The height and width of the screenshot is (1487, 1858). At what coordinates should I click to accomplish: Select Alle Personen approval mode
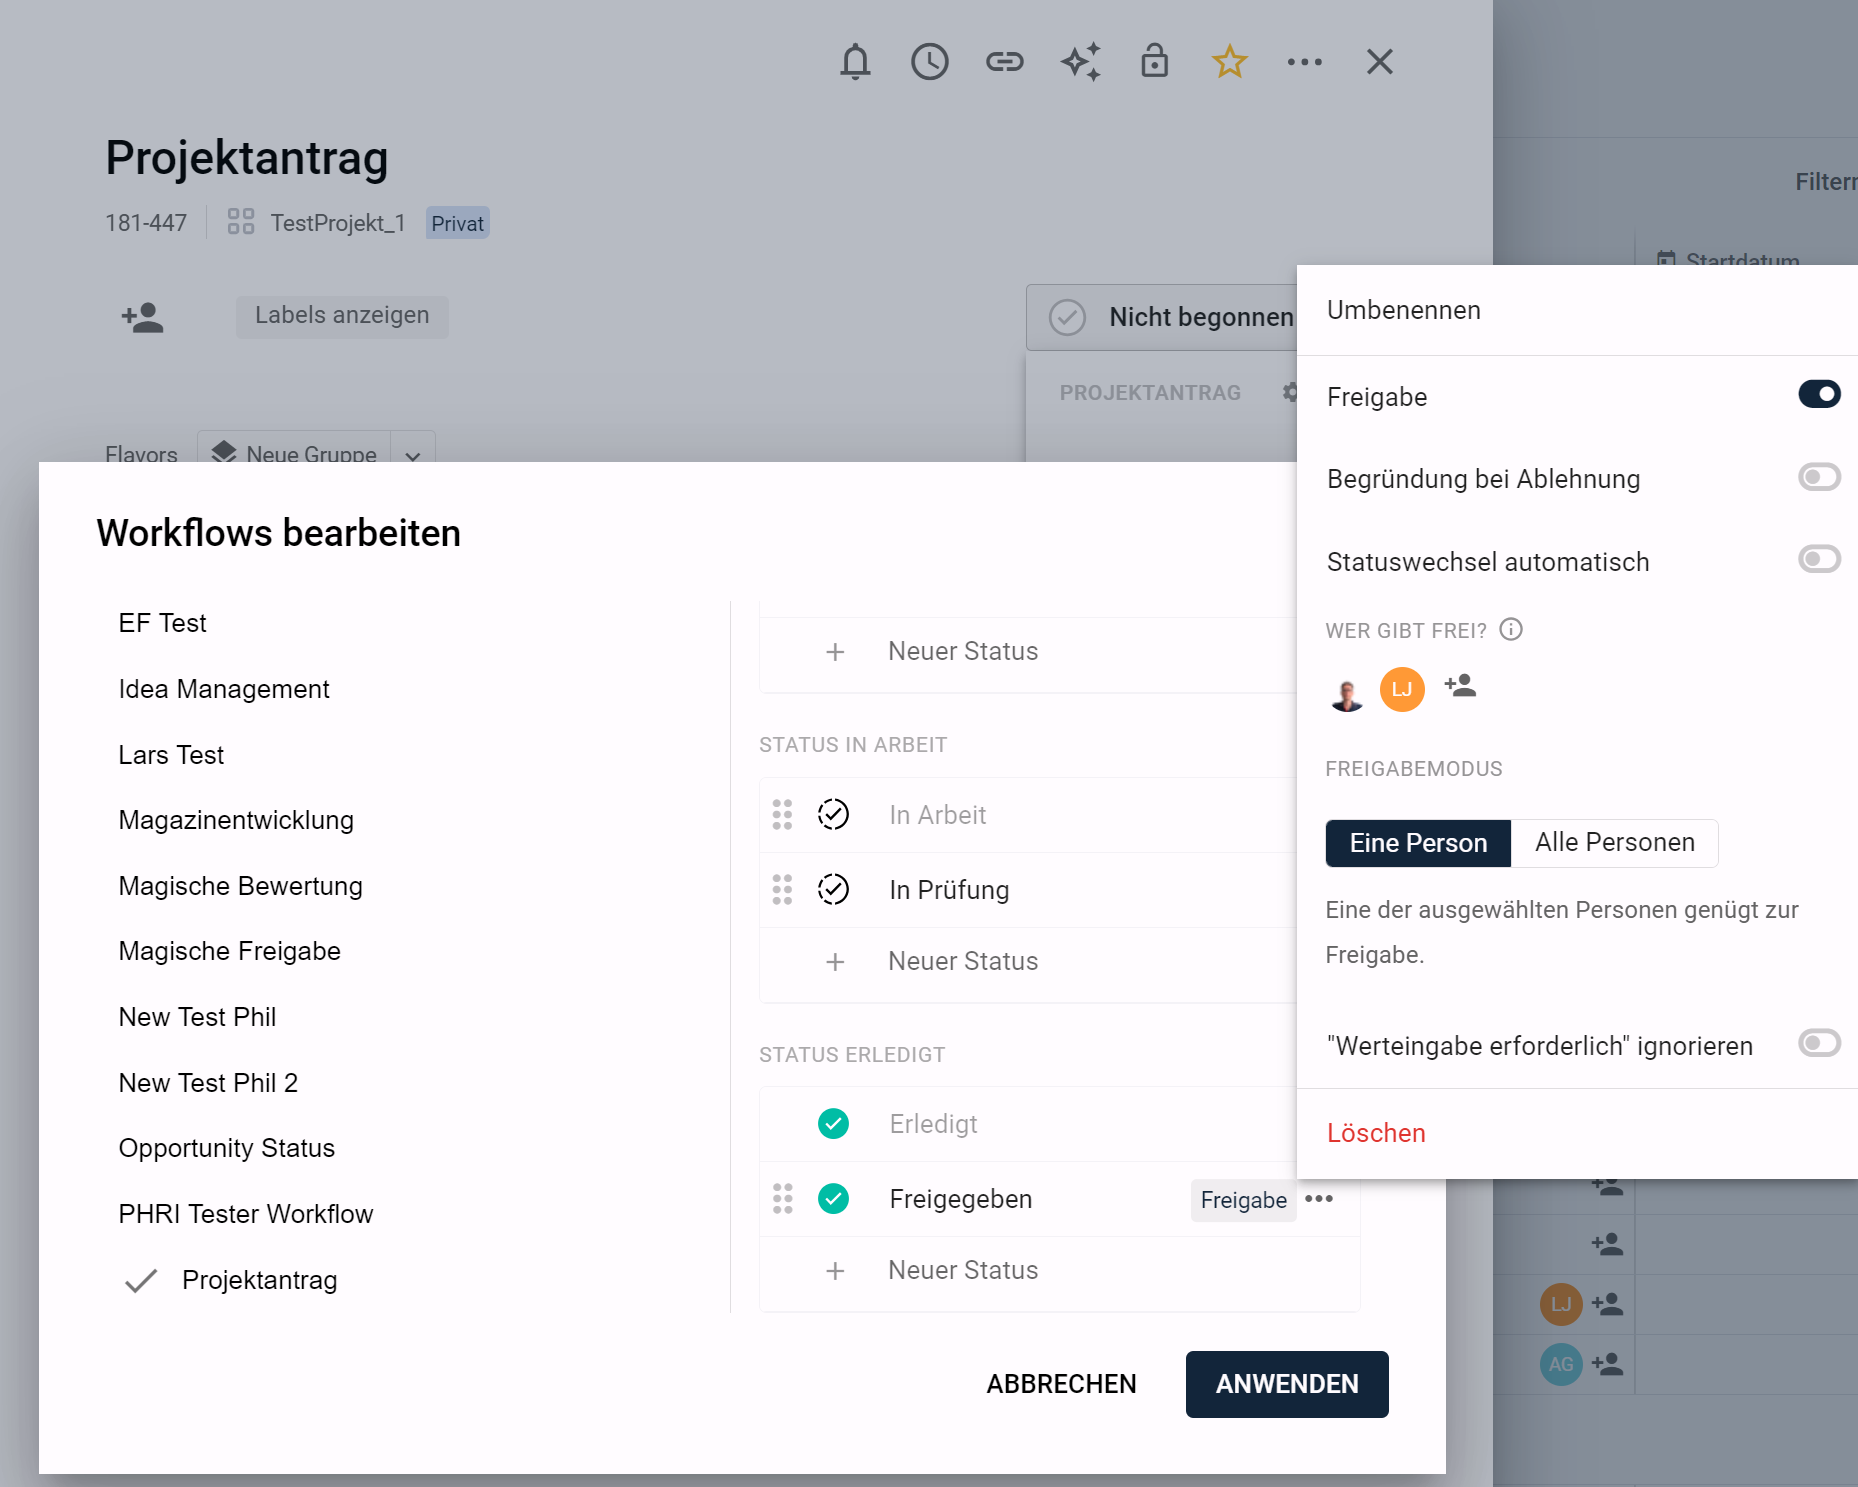pyautogui.click(x=1615, y=843)
